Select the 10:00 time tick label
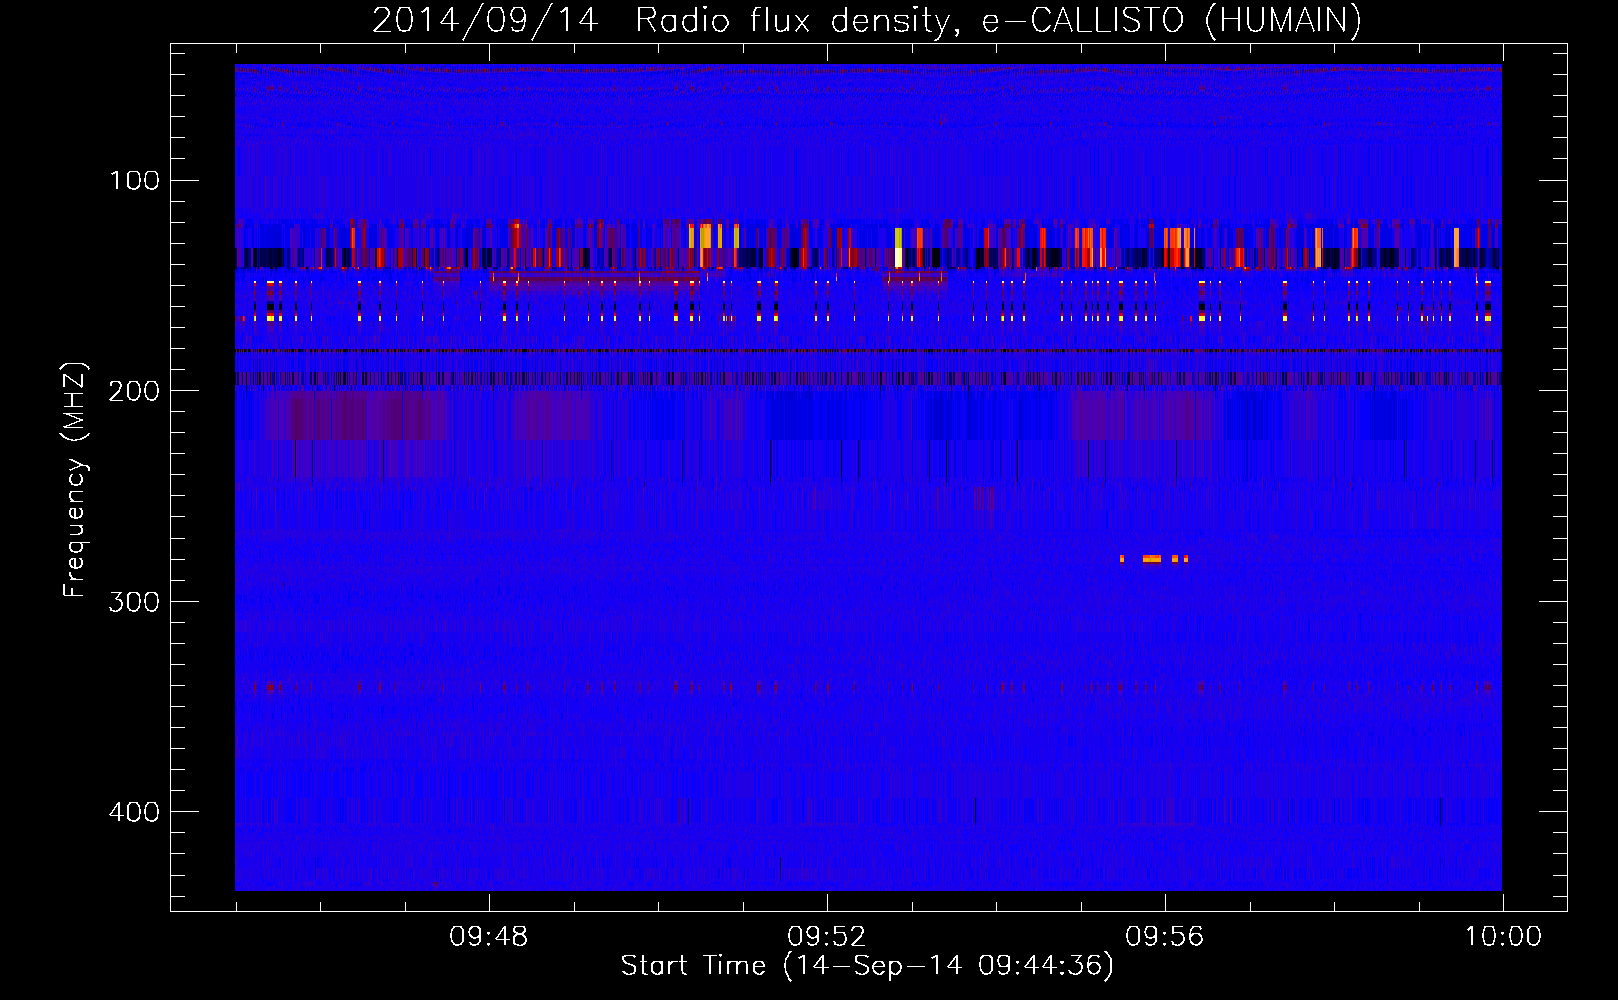This screenshot has width=1618, height=1000. [1503, 937]
